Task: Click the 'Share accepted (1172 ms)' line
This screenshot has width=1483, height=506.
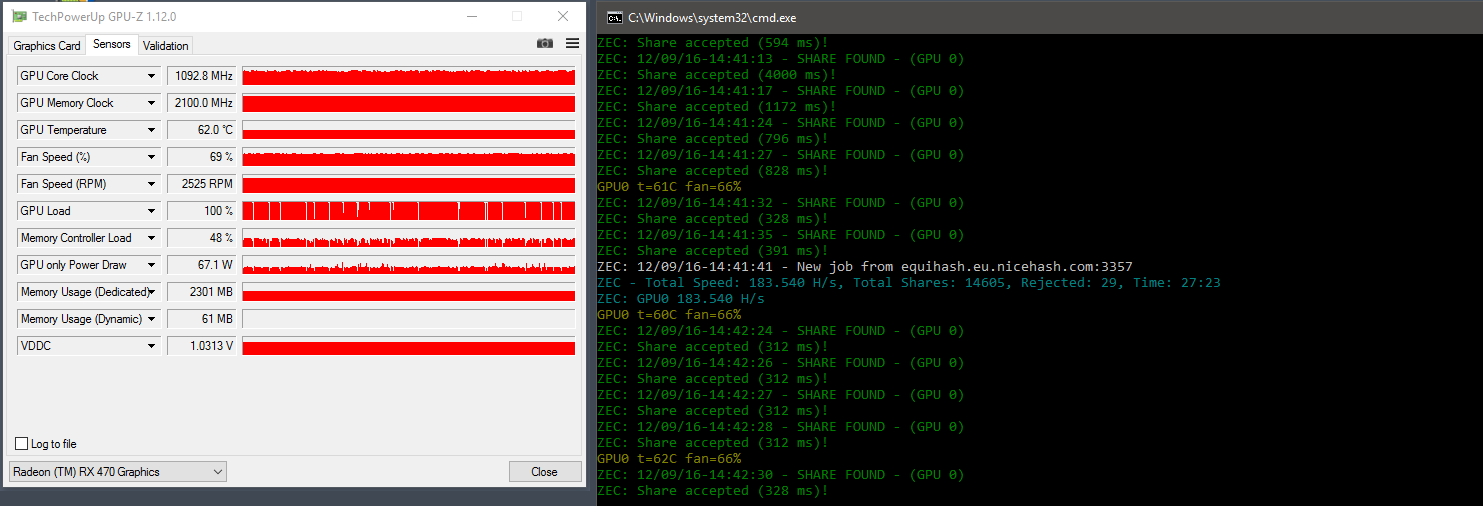Action: [717, 107]
